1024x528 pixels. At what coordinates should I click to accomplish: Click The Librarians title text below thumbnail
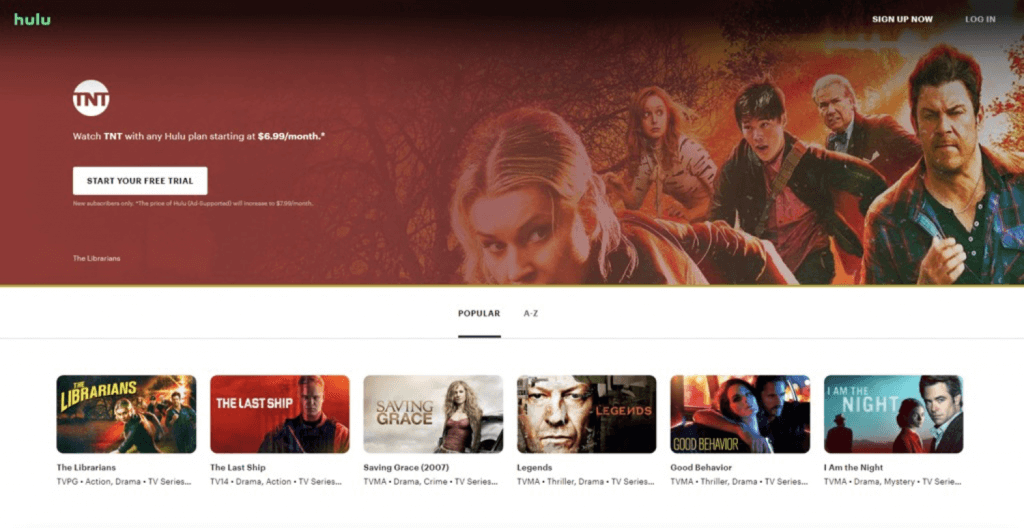(86, 467)
